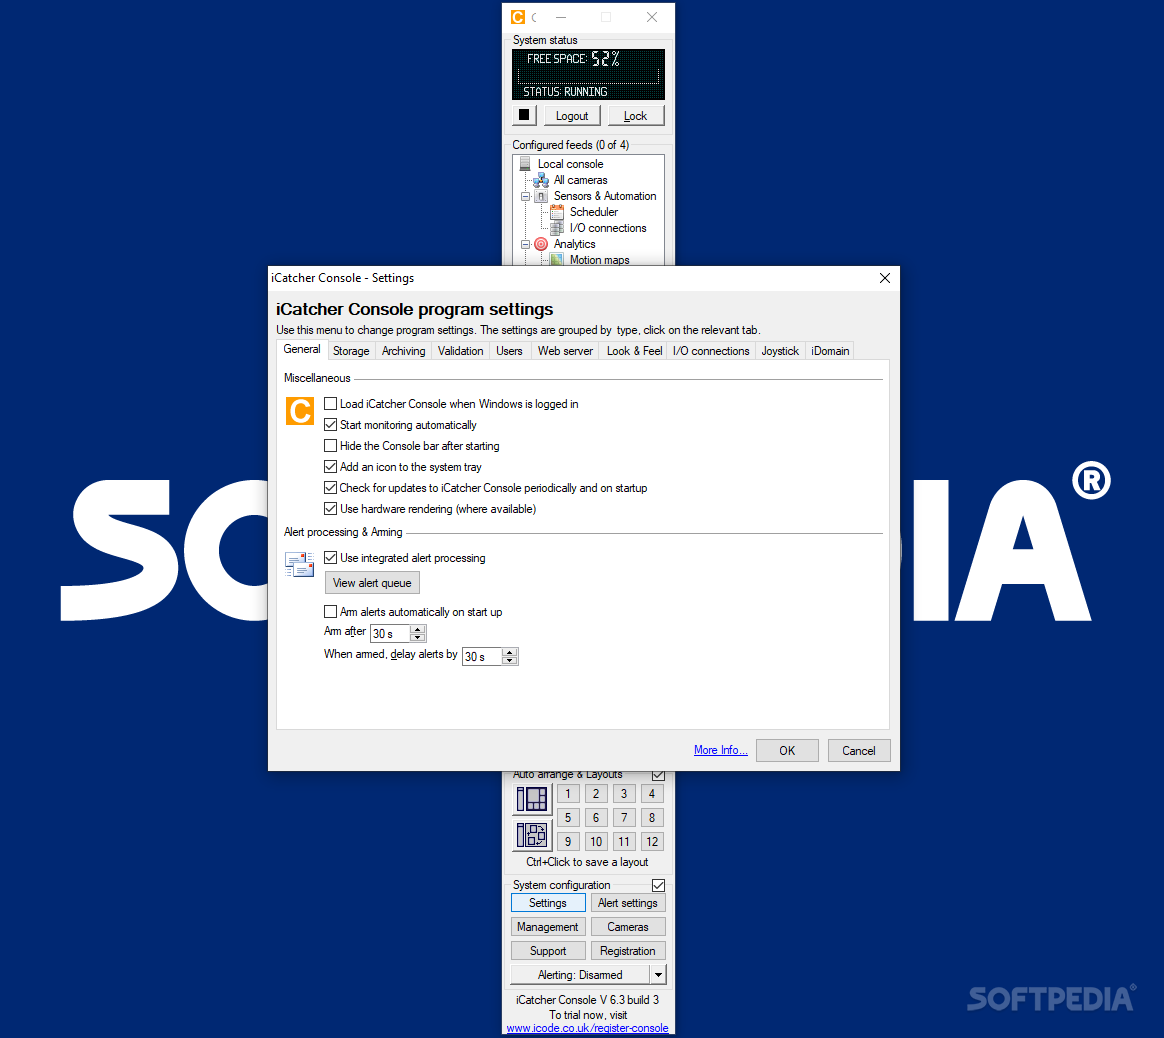Open the www.icode.co.uk/register-console link
The height and width of the screenshot is (1038, 1164).
pos(588,1028)
